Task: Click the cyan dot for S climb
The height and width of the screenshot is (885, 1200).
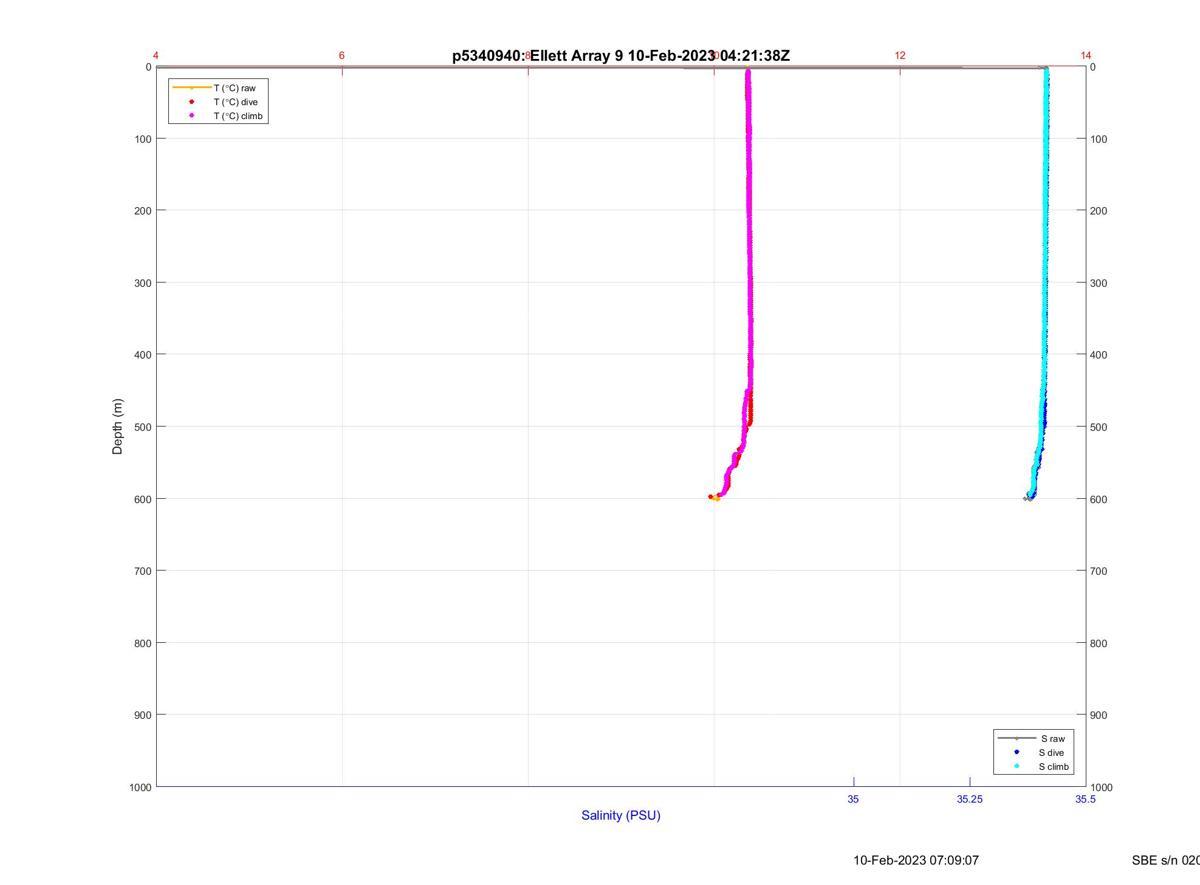Action: point(1016,767)
